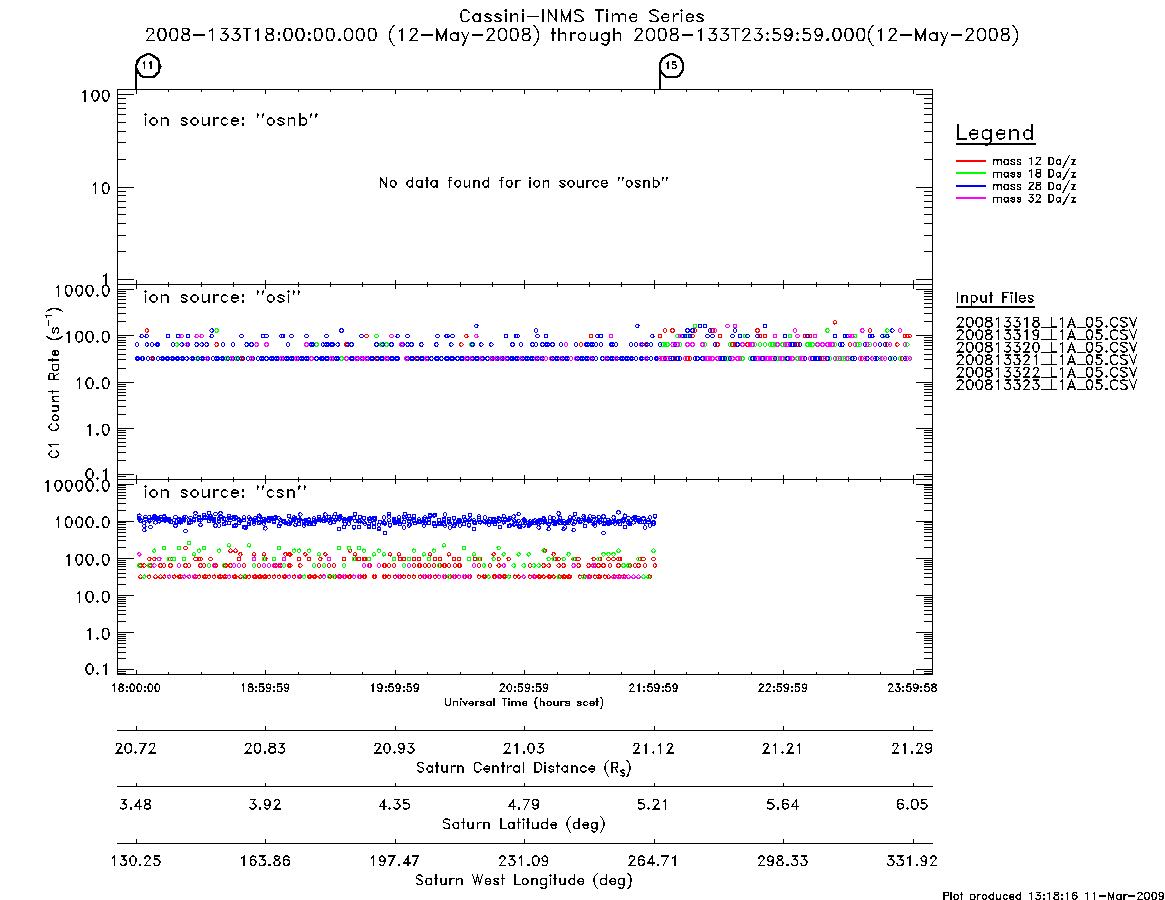This screenshot has width=1165, height=900.
Task: Click the 20.93 distance value
Action: point(395,748)
